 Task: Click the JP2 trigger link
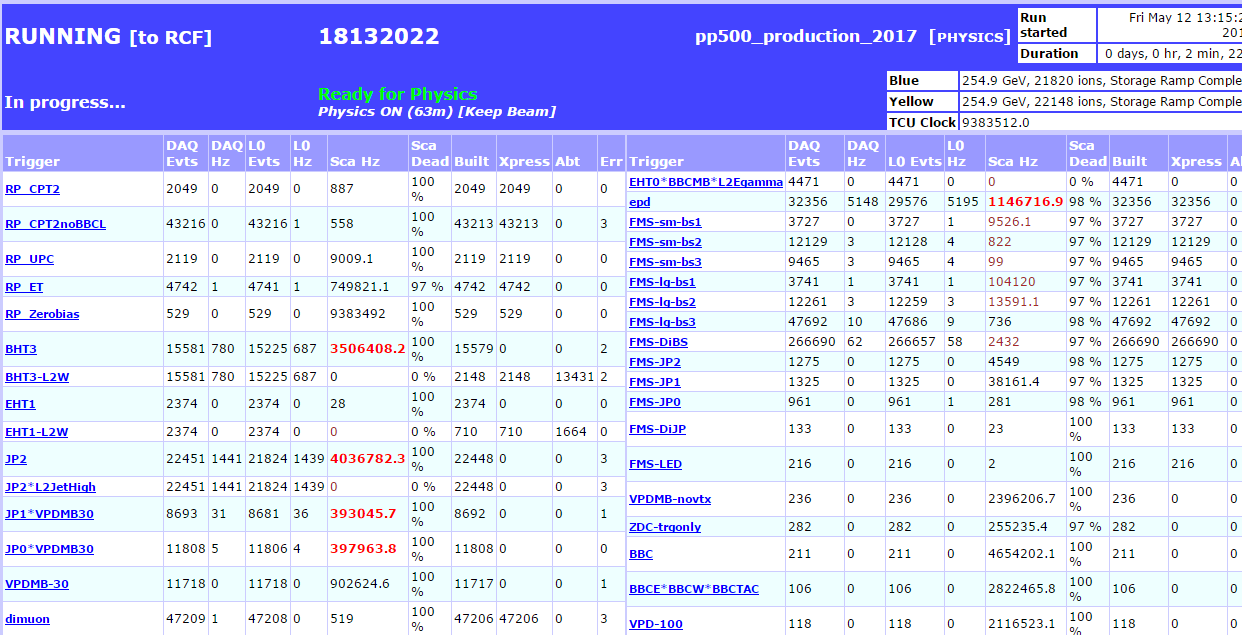pyautogui.click(x=16, y=459)
